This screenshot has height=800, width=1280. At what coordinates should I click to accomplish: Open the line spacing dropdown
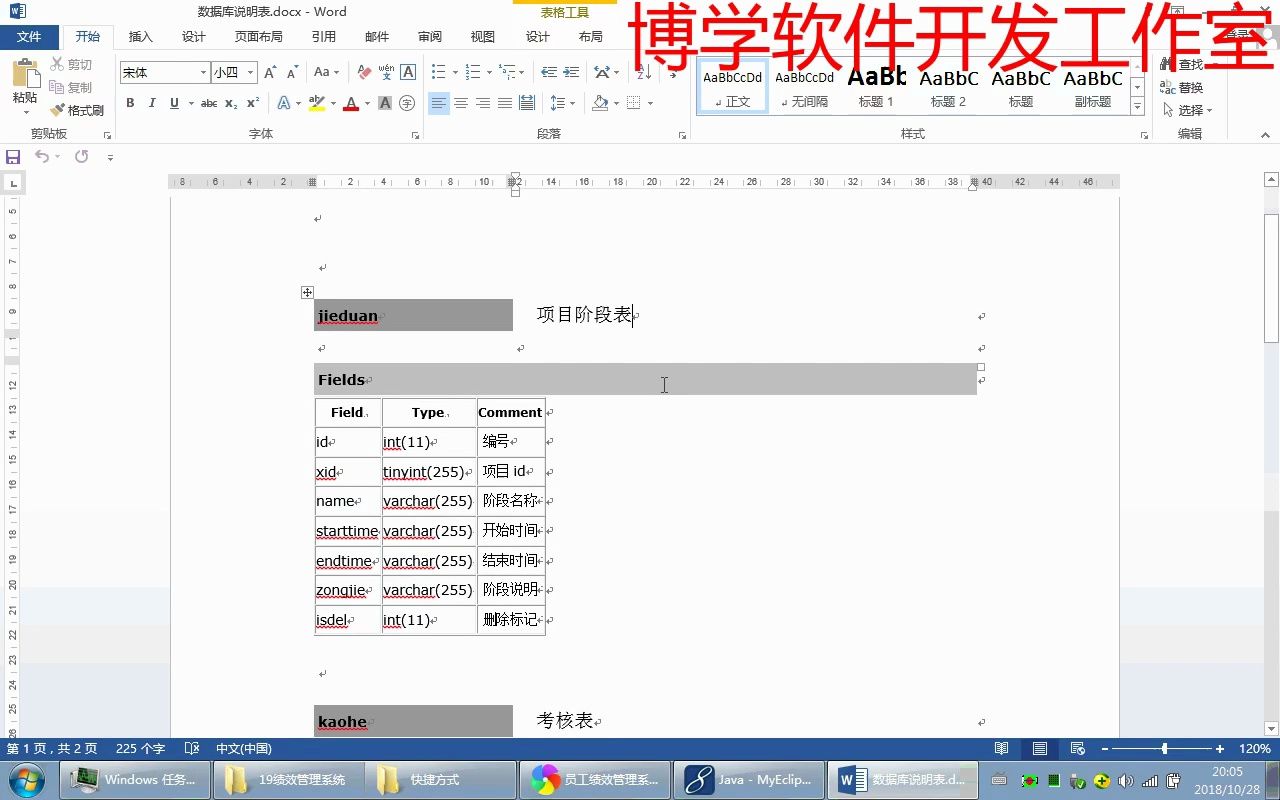click(563, 103)
